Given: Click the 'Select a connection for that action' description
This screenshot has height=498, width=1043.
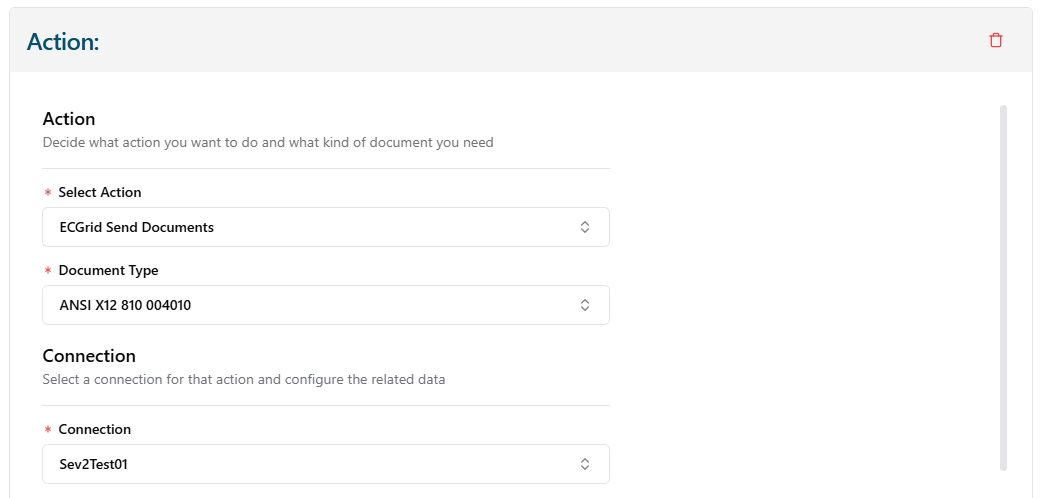Looking at the screenshot, I should (x=243, y=379).
